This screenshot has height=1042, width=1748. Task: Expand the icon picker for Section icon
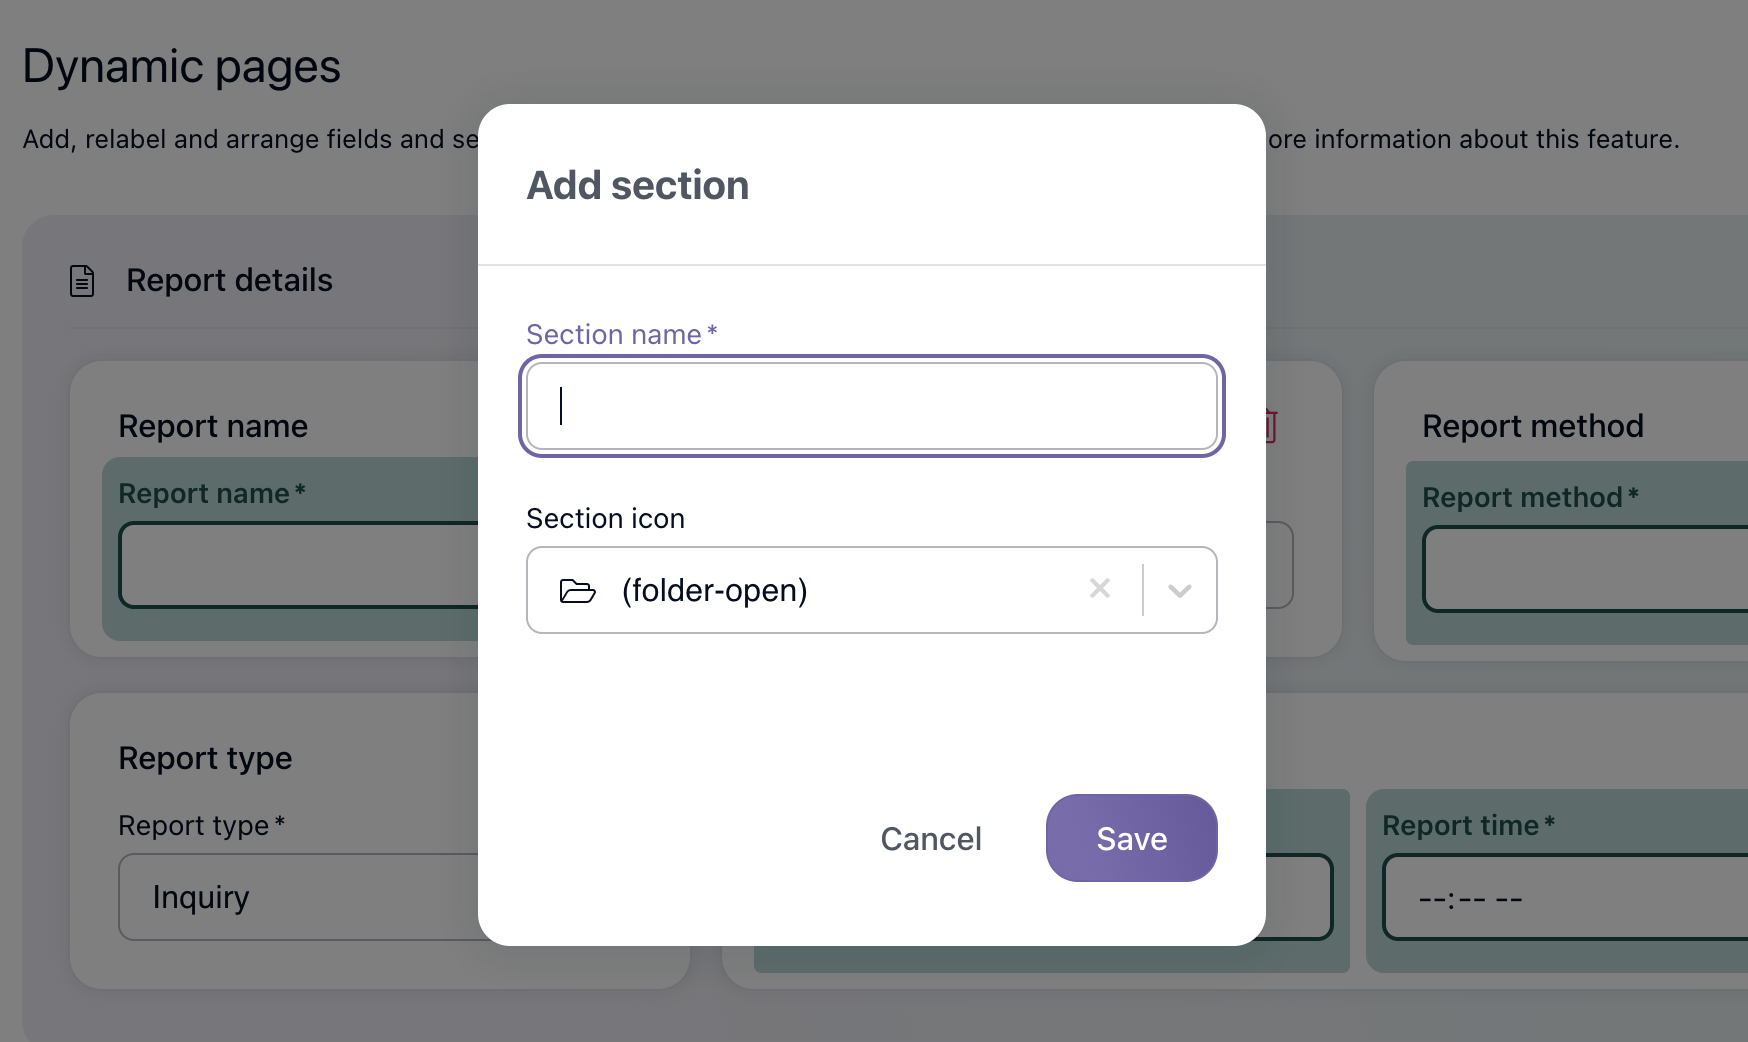(1180, 591)
